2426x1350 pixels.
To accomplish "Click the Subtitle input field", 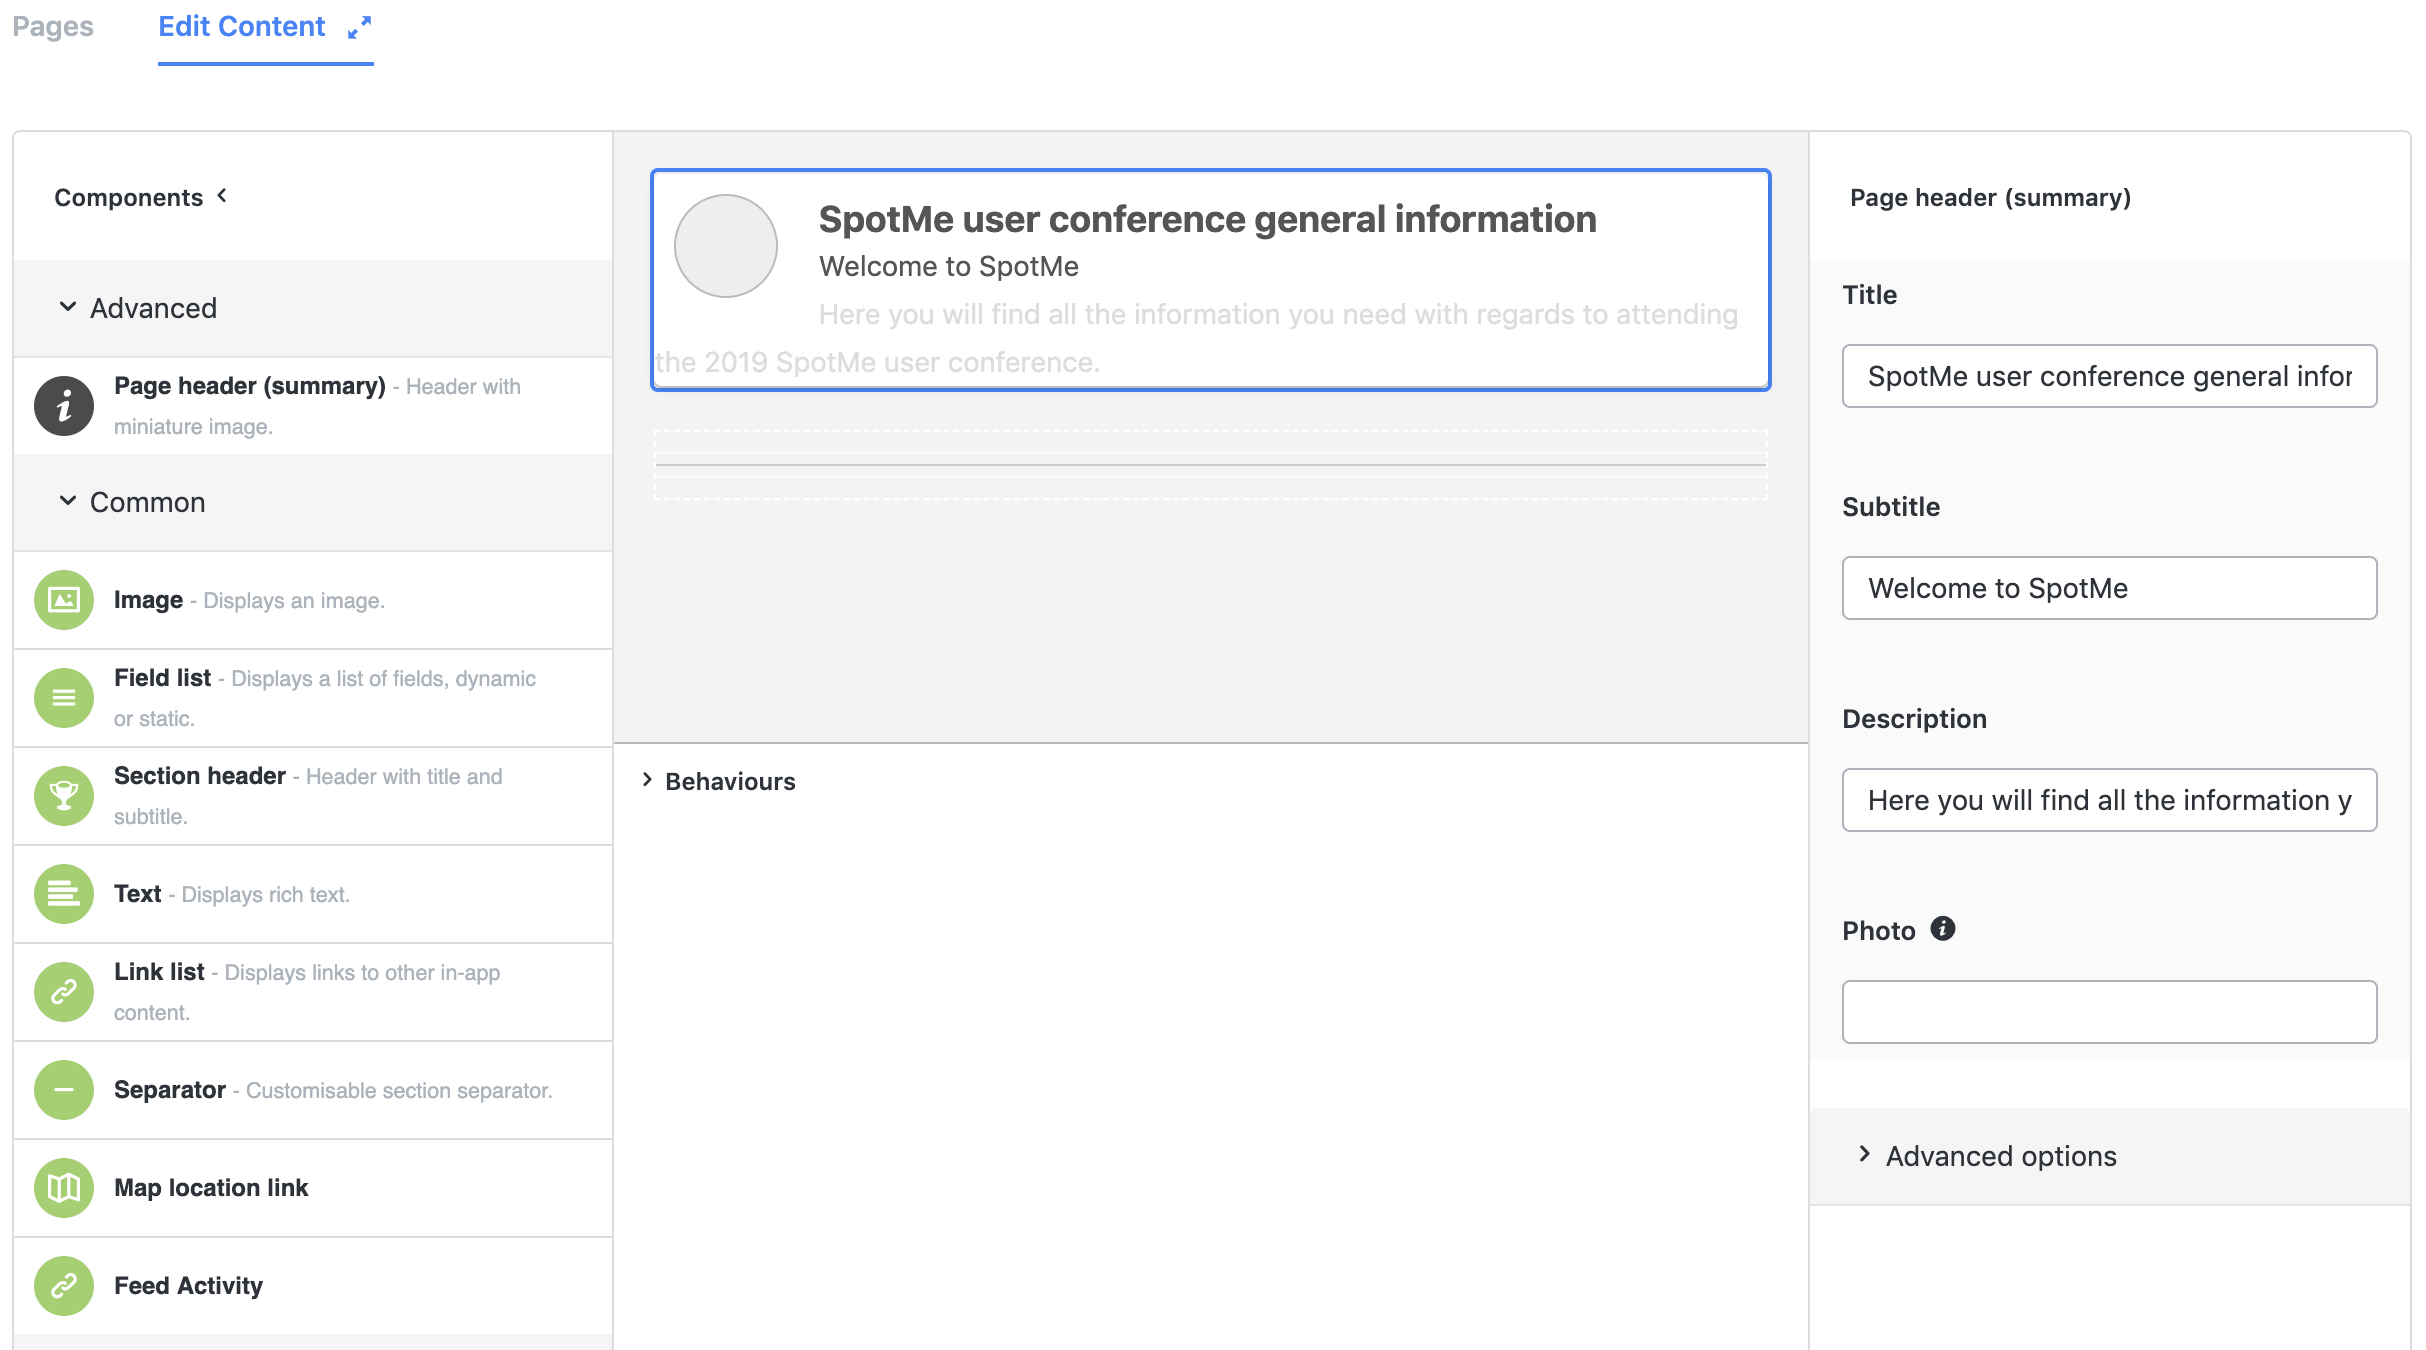I will pos(2109,588).
